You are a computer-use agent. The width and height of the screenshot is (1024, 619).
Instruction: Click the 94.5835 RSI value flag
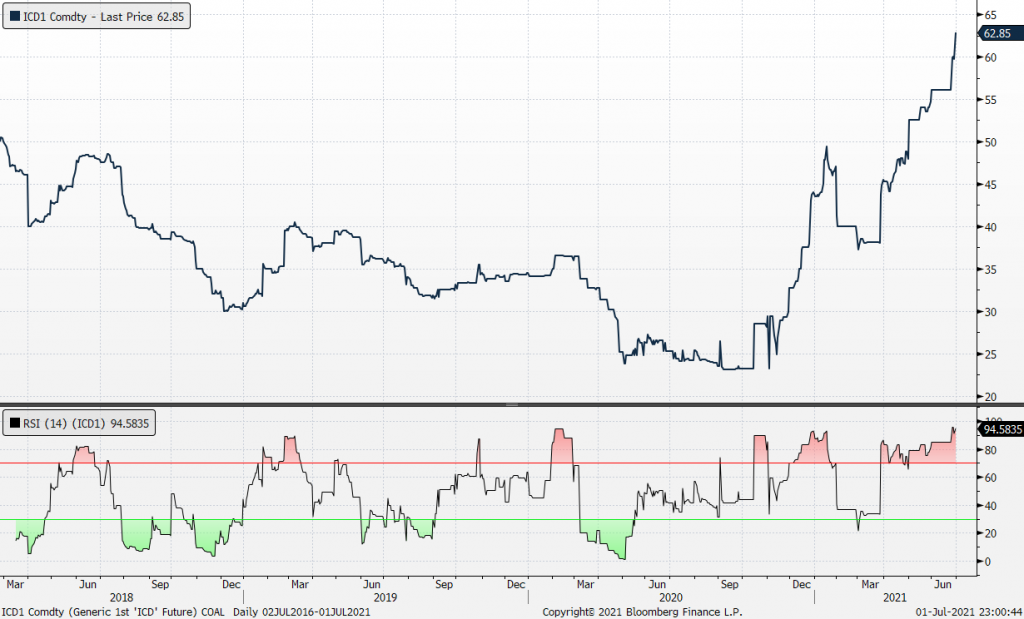click(x=1000, y=430)
